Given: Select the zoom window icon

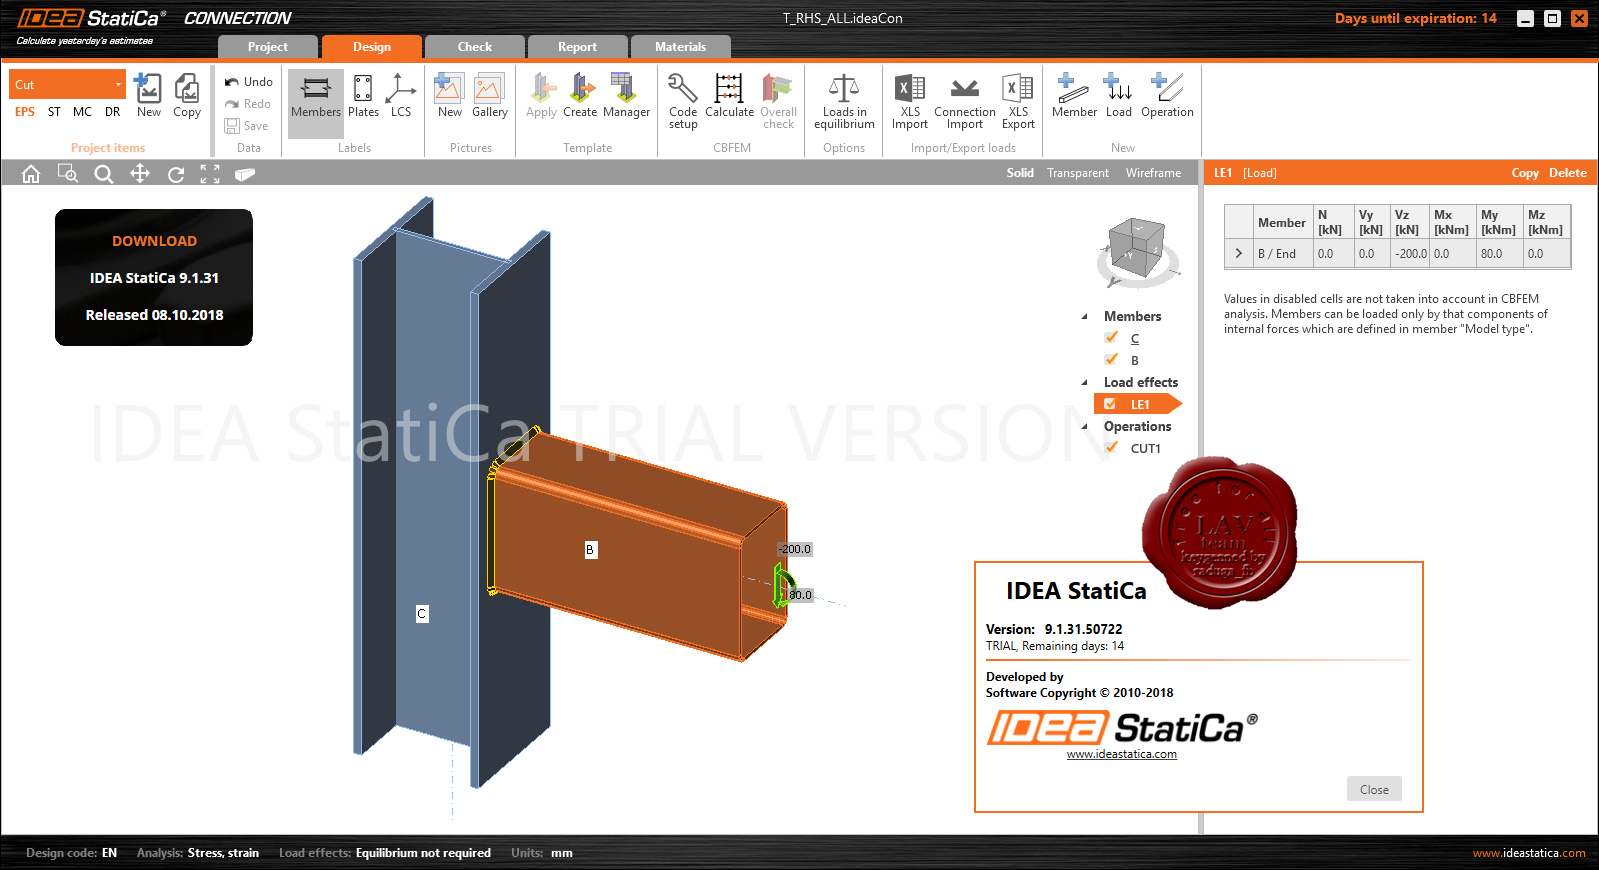Looking at the screenshot, I should coord(67,174).
